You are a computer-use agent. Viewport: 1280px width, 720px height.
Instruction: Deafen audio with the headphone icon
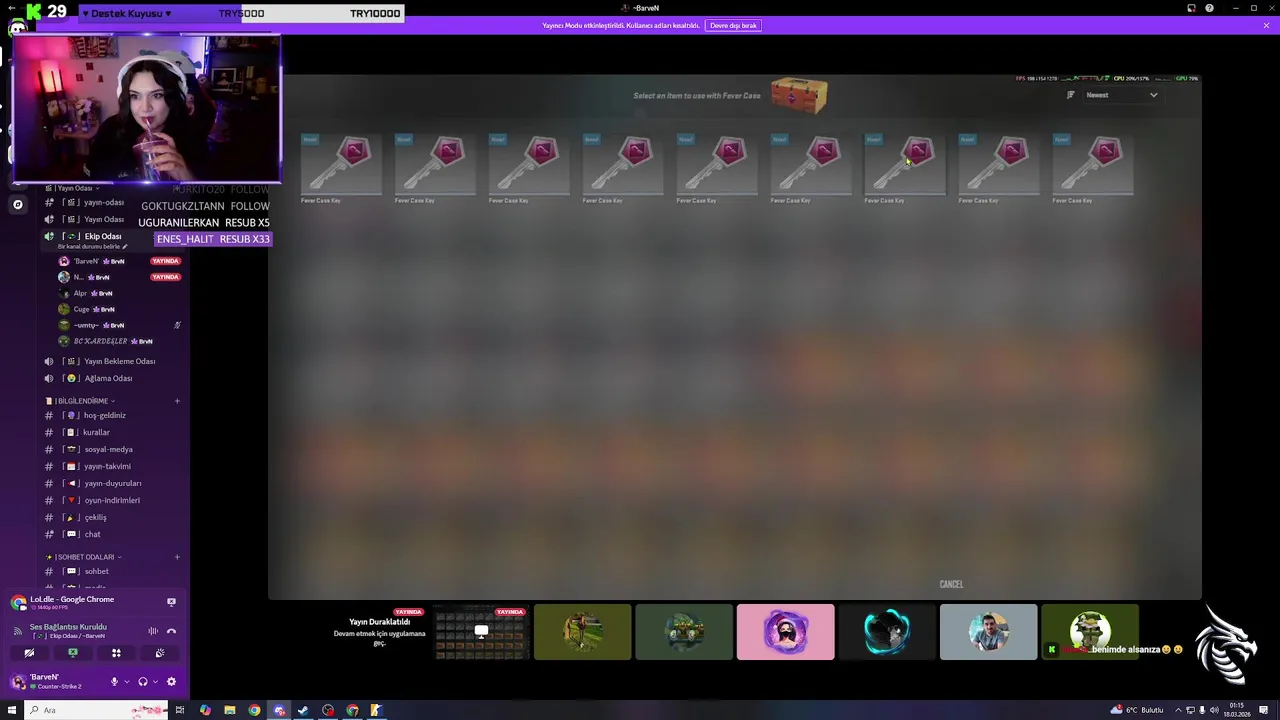click(x=143, y=682)
